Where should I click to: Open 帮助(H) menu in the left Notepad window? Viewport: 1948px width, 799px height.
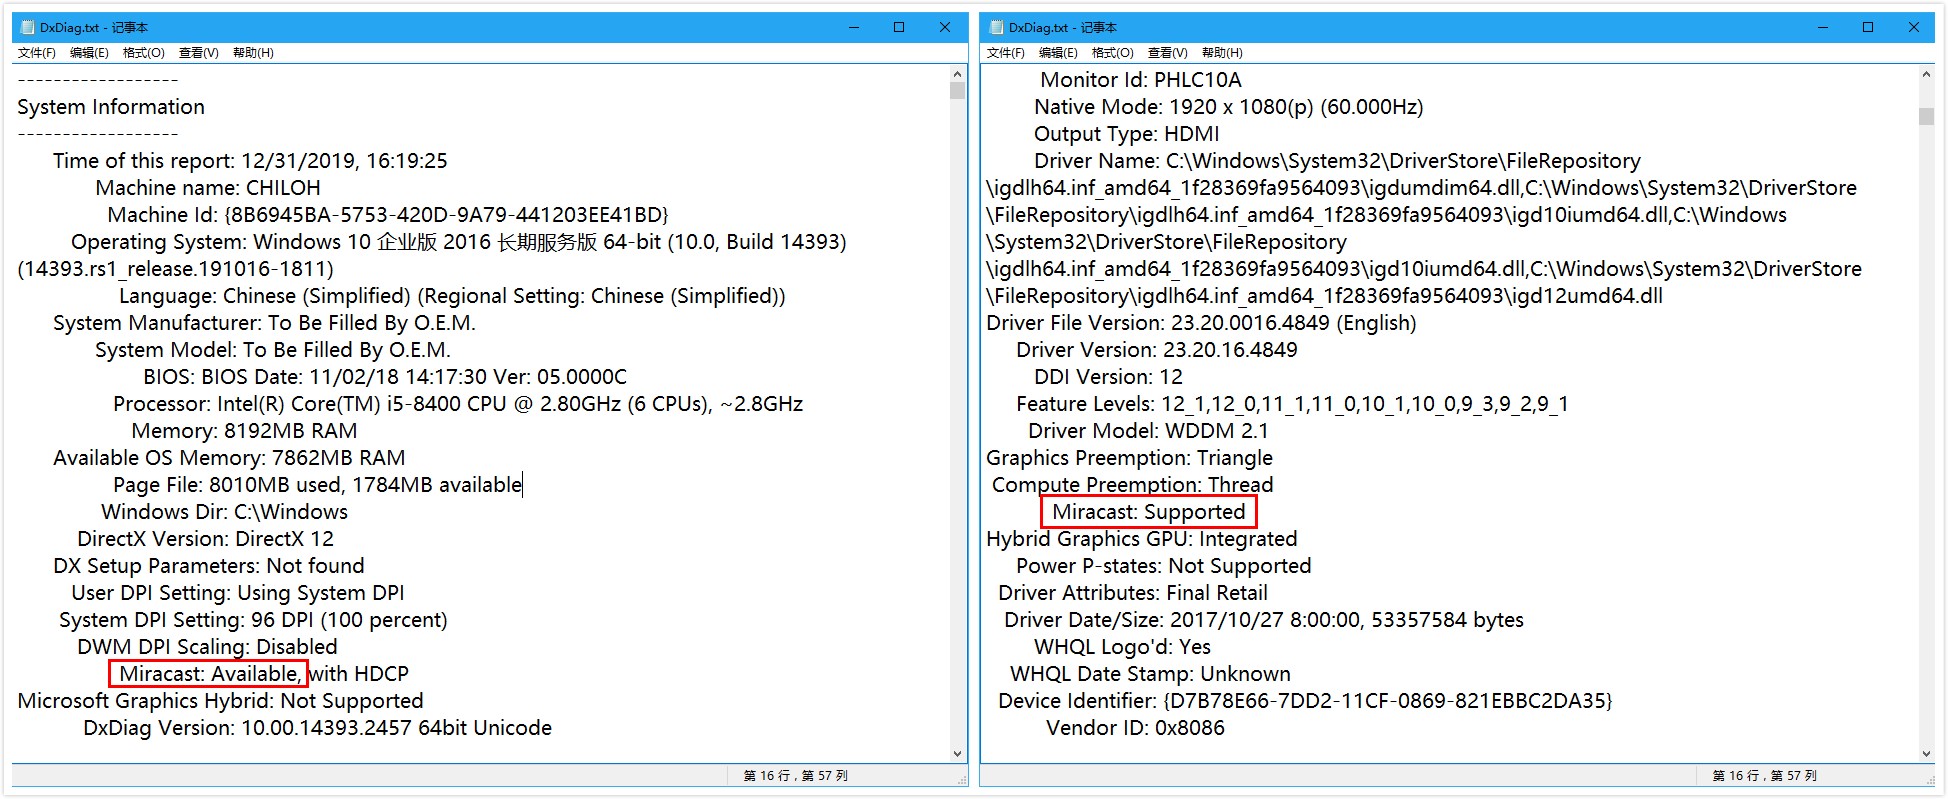tap(253, 53)
